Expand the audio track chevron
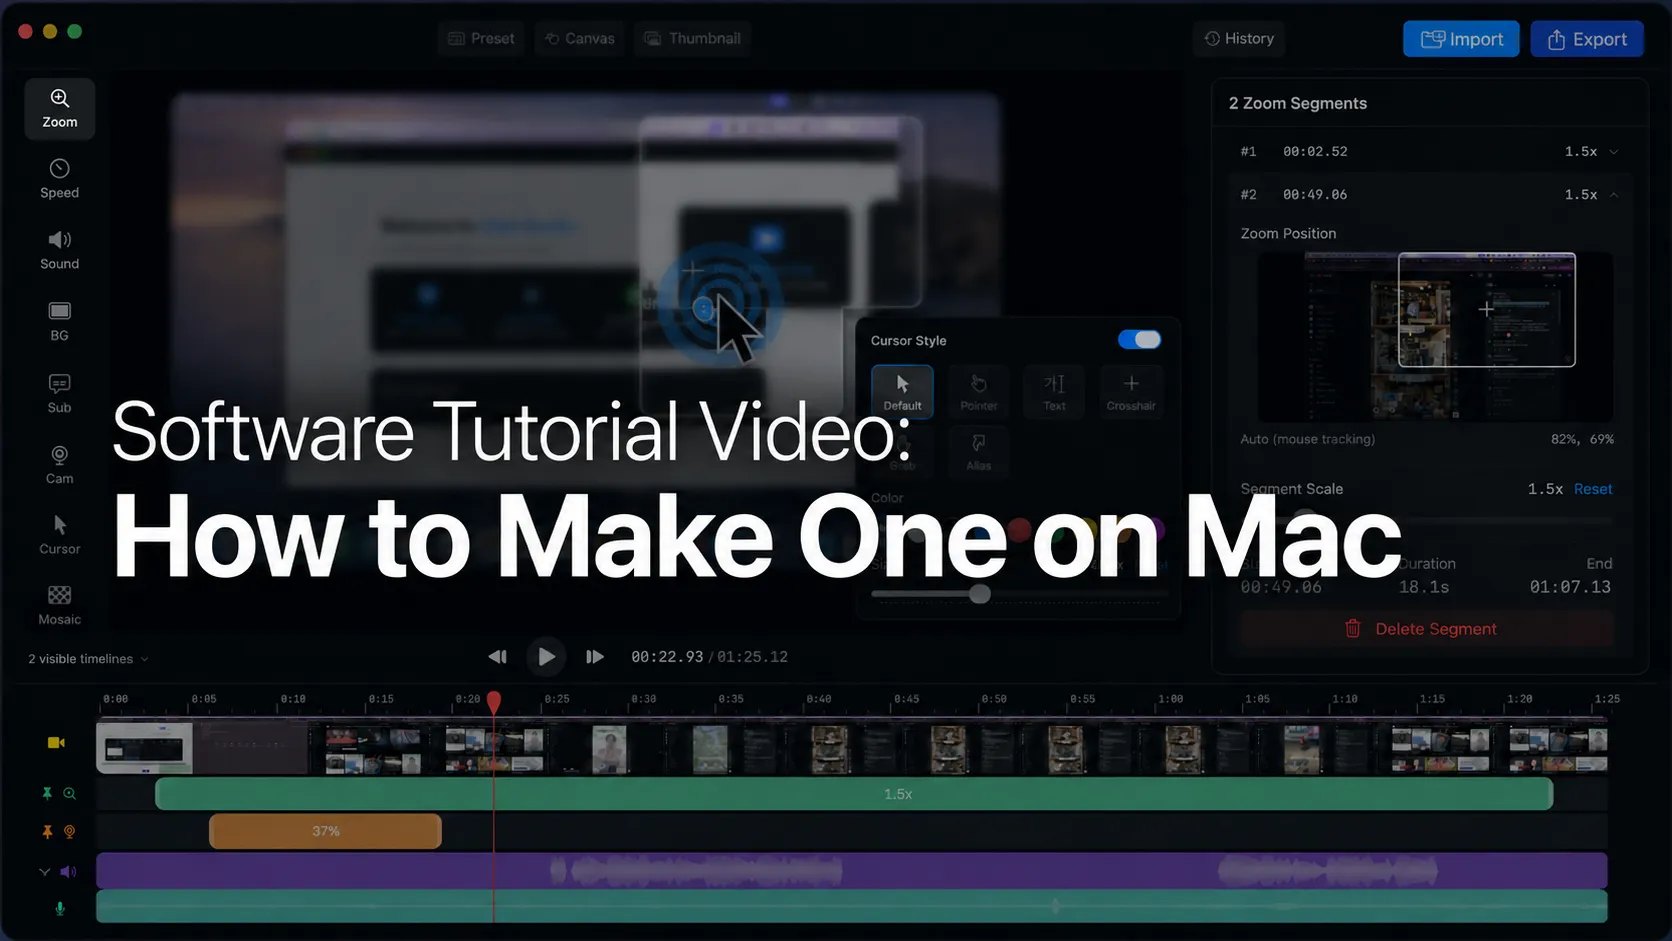This screenshot has height=941, width=1672. tap(44, 872)
